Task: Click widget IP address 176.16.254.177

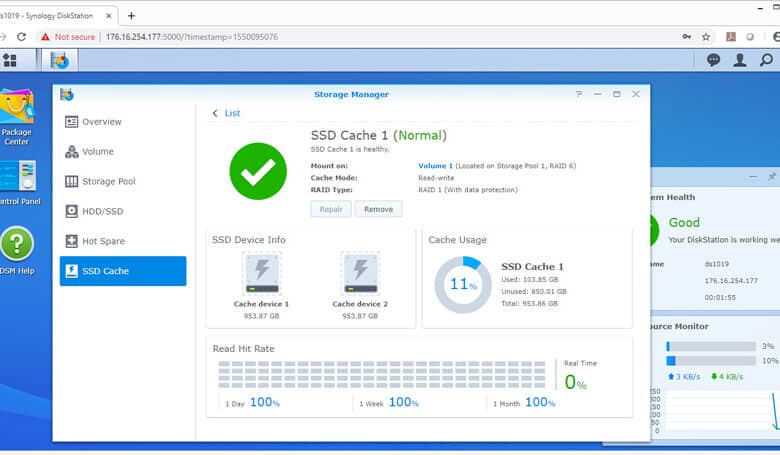Action: [x=731, y=281]
